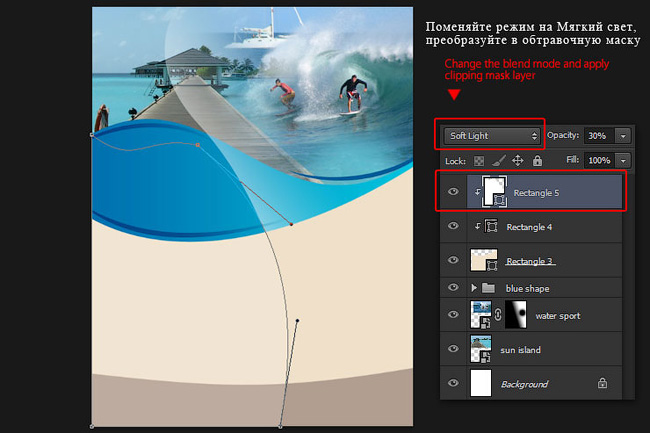Select the Rectangle 5 layer thumbnail

click(495, 191)
